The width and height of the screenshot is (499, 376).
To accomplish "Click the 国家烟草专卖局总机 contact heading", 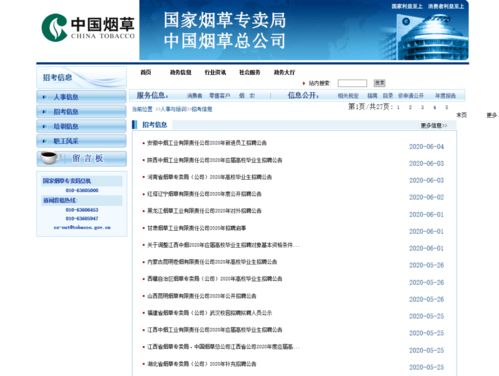I will [x=67, y=181].
